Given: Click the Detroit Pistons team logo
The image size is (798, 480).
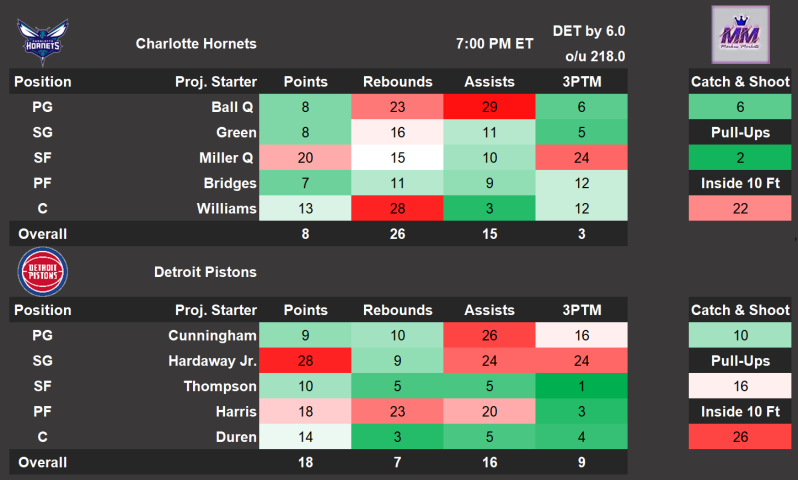Looking at the screenshot, I should point(40,272).
